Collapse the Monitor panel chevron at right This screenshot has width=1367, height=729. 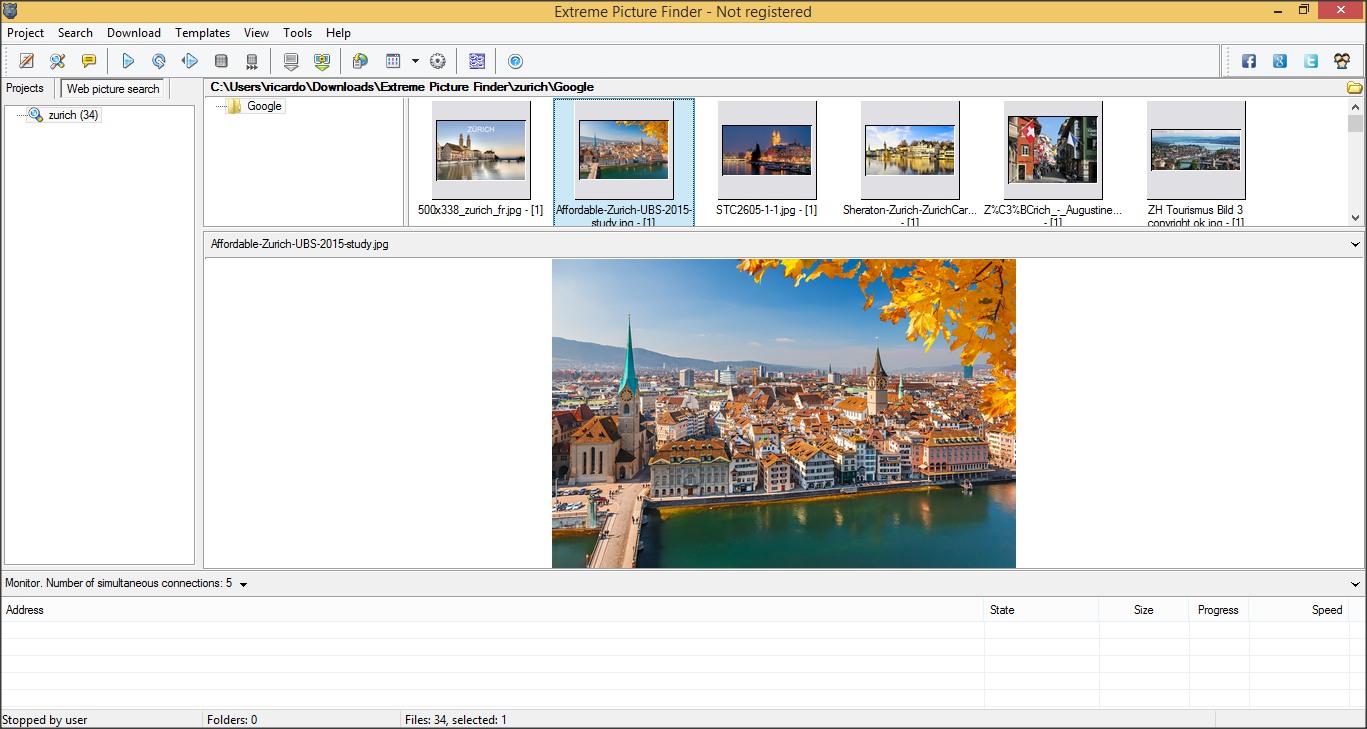pyautogui.click(x=1355, y=584)
